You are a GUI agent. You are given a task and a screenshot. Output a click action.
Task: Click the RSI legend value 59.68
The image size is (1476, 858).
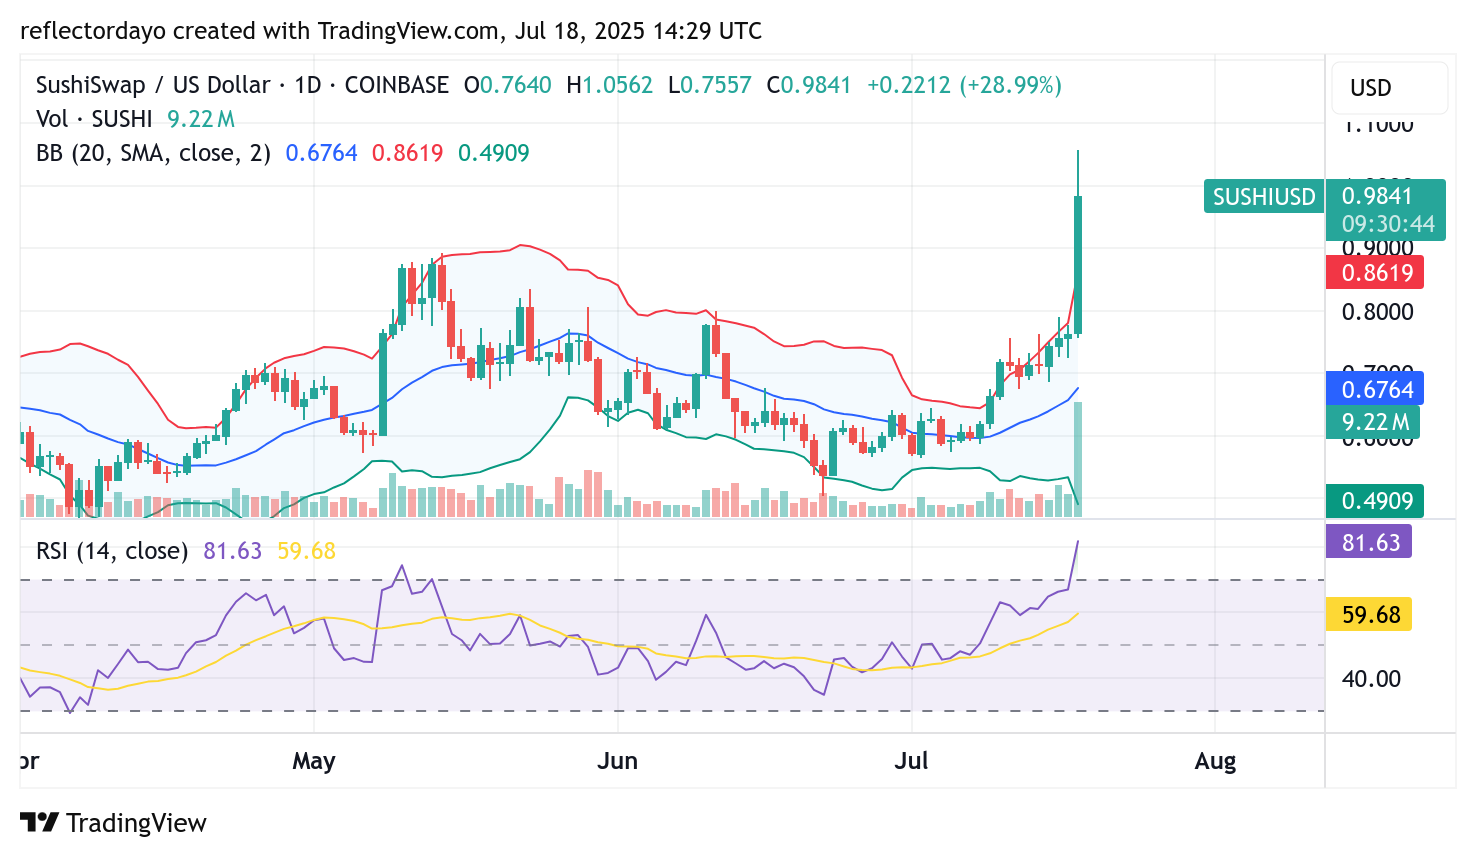[x=306, y=551]
